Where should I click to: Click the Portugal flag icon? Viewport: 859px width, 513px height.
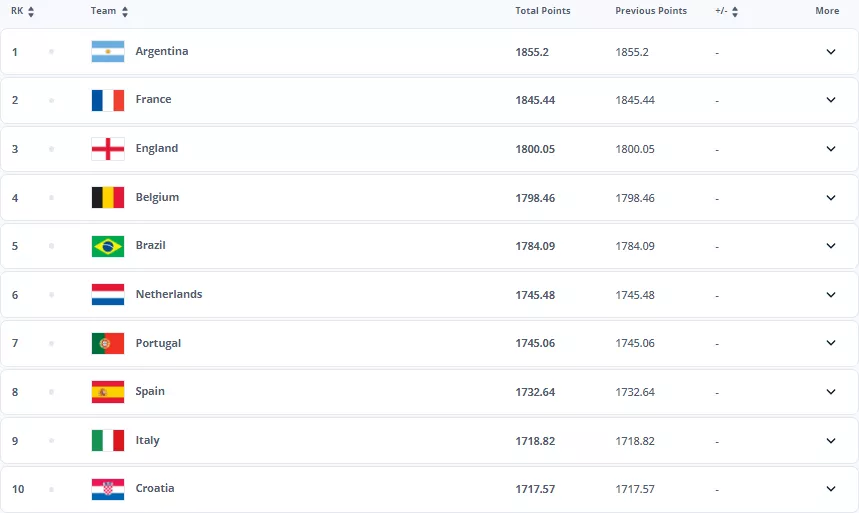[x=107, y=343]
